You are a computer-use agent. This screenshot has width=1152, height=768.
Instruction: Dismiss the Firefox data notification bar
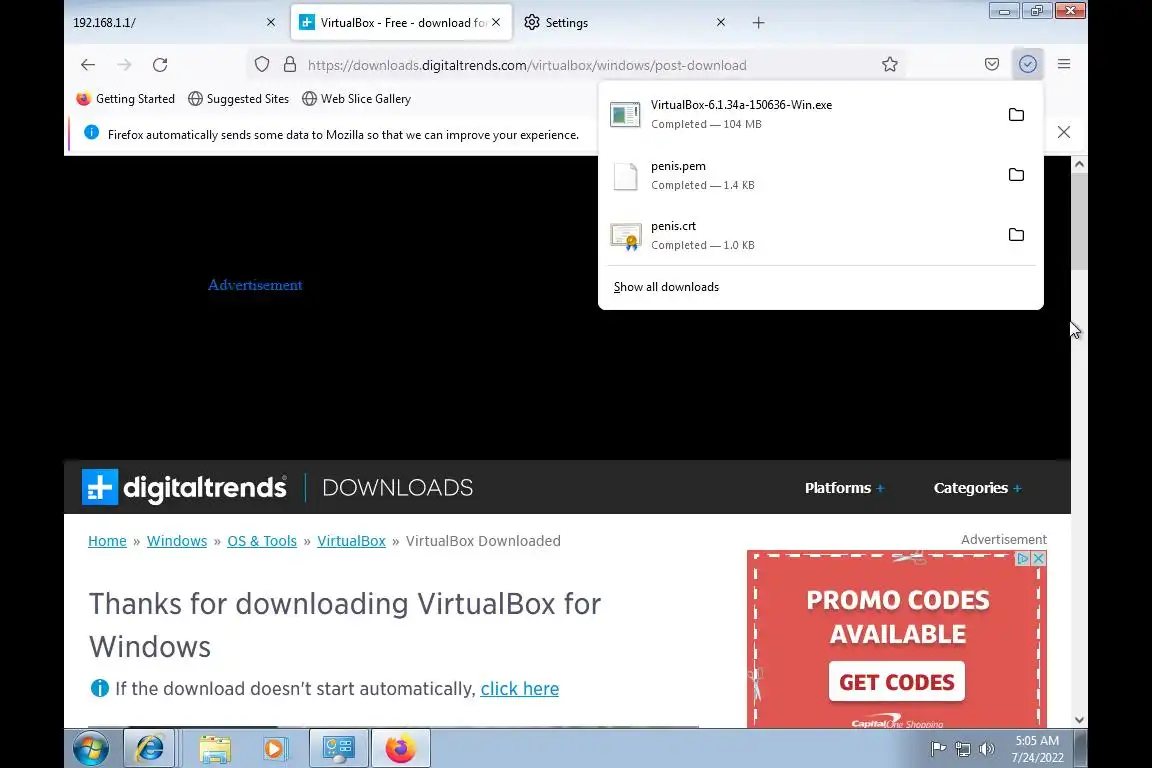click(1064, 132)
